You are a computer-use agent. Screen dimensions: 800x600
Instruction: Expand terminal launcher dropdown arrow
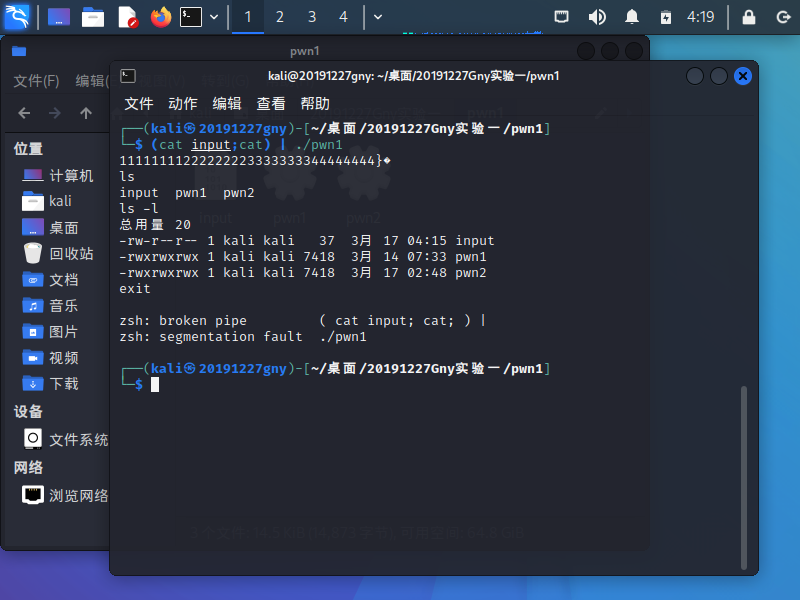pyautogui.click(x=214, y=17)
